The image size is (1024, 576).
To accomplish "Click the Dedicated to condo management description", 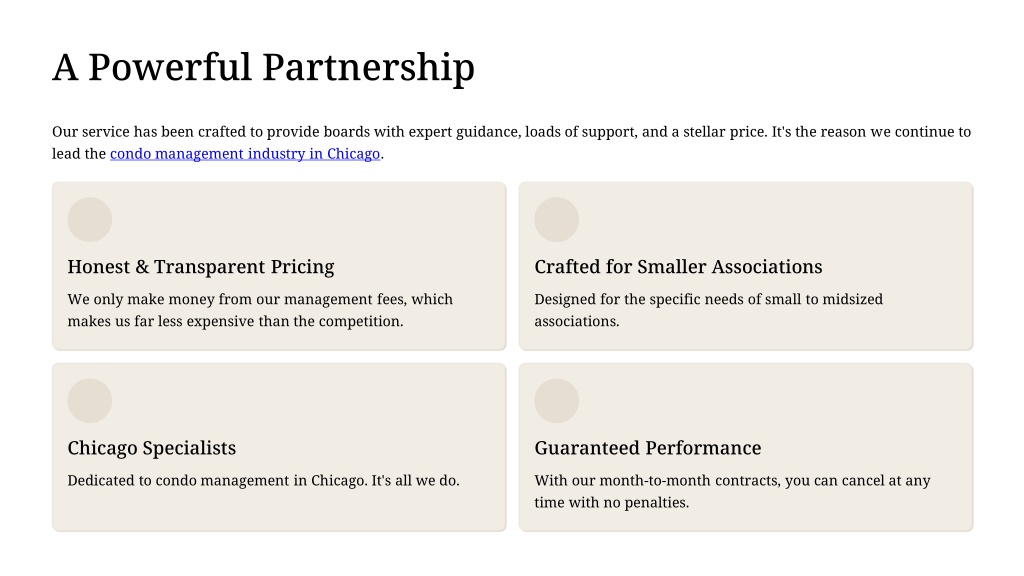I will click(x=263, y=481).
